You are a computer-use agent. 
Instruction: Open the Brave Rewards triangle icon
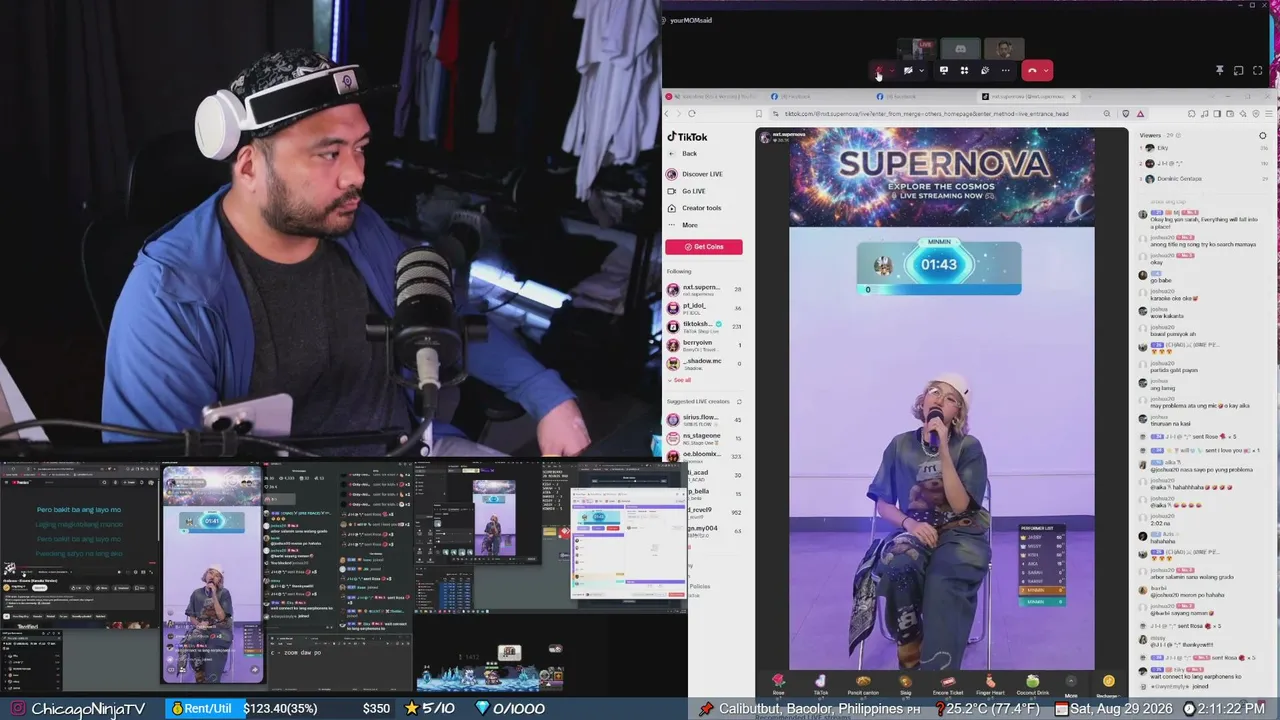(x=1140, y=114)
